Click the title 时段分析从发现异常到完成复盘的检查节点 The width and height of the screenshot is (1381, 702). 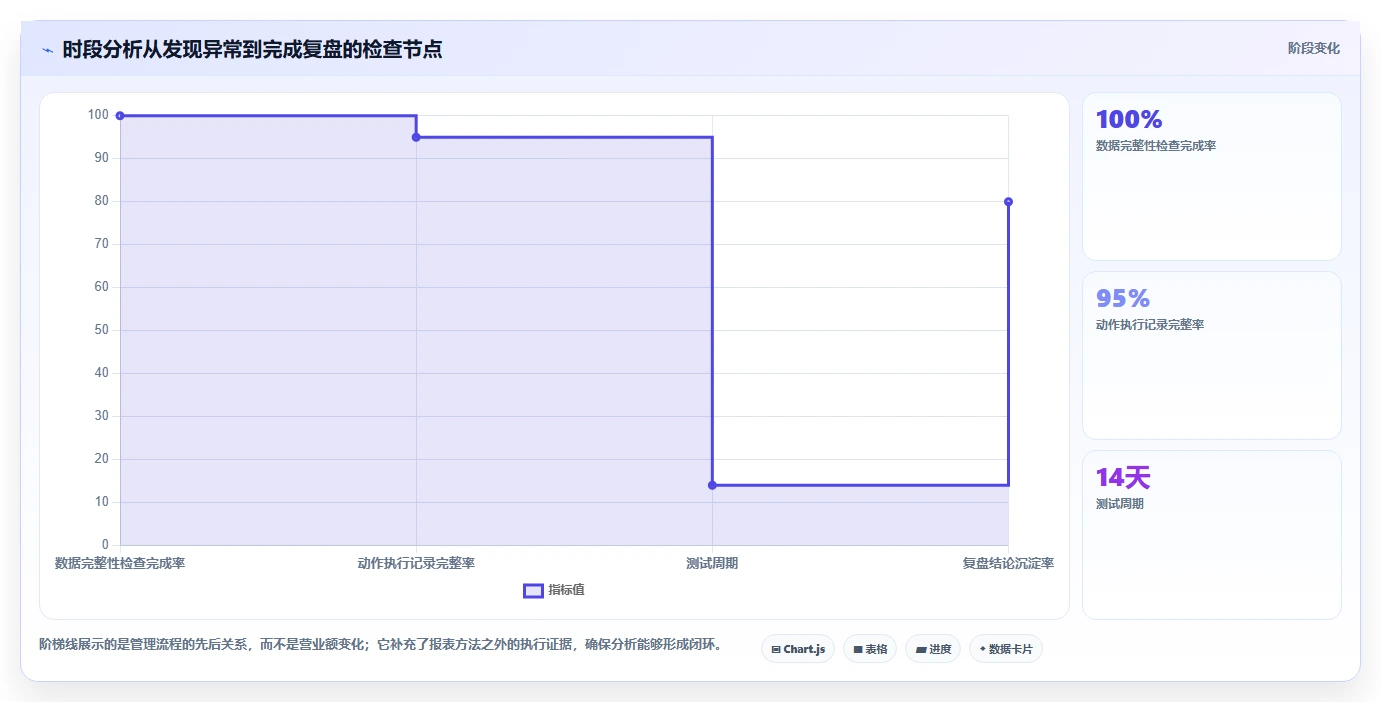point(252,49)
